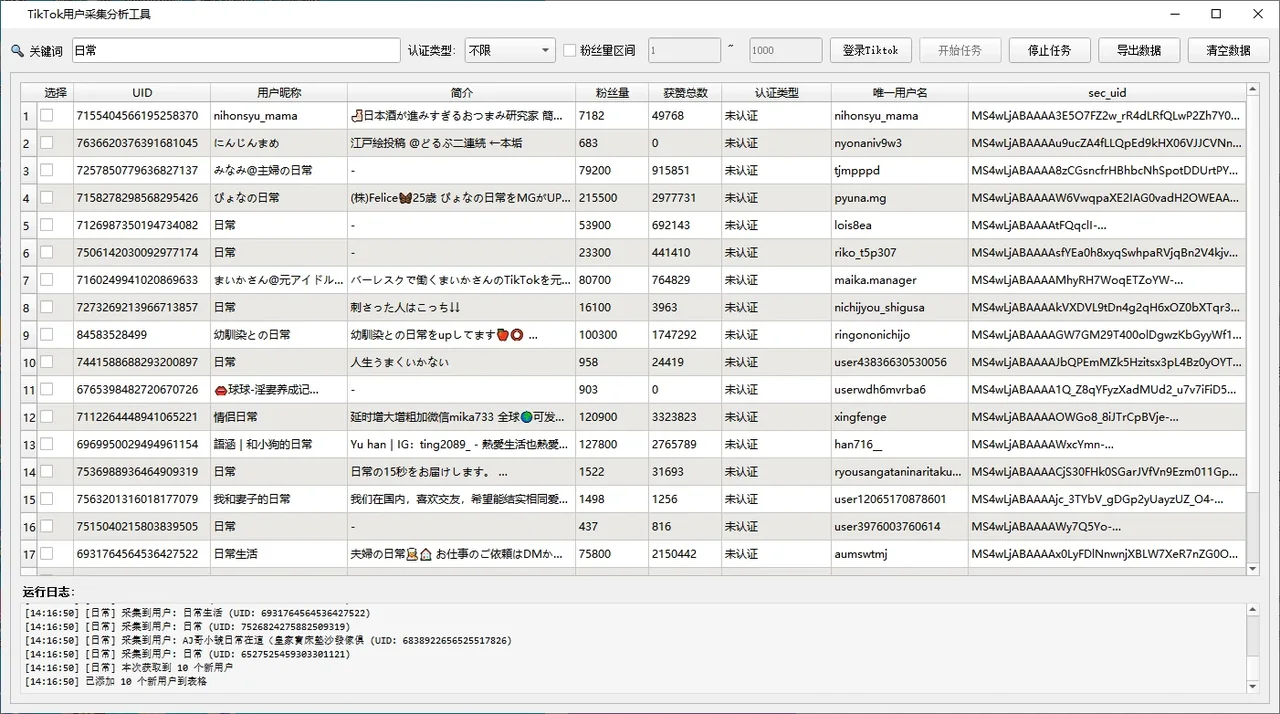
Task: Select username cell user3976003760614
Action: (x=899, y=526)
